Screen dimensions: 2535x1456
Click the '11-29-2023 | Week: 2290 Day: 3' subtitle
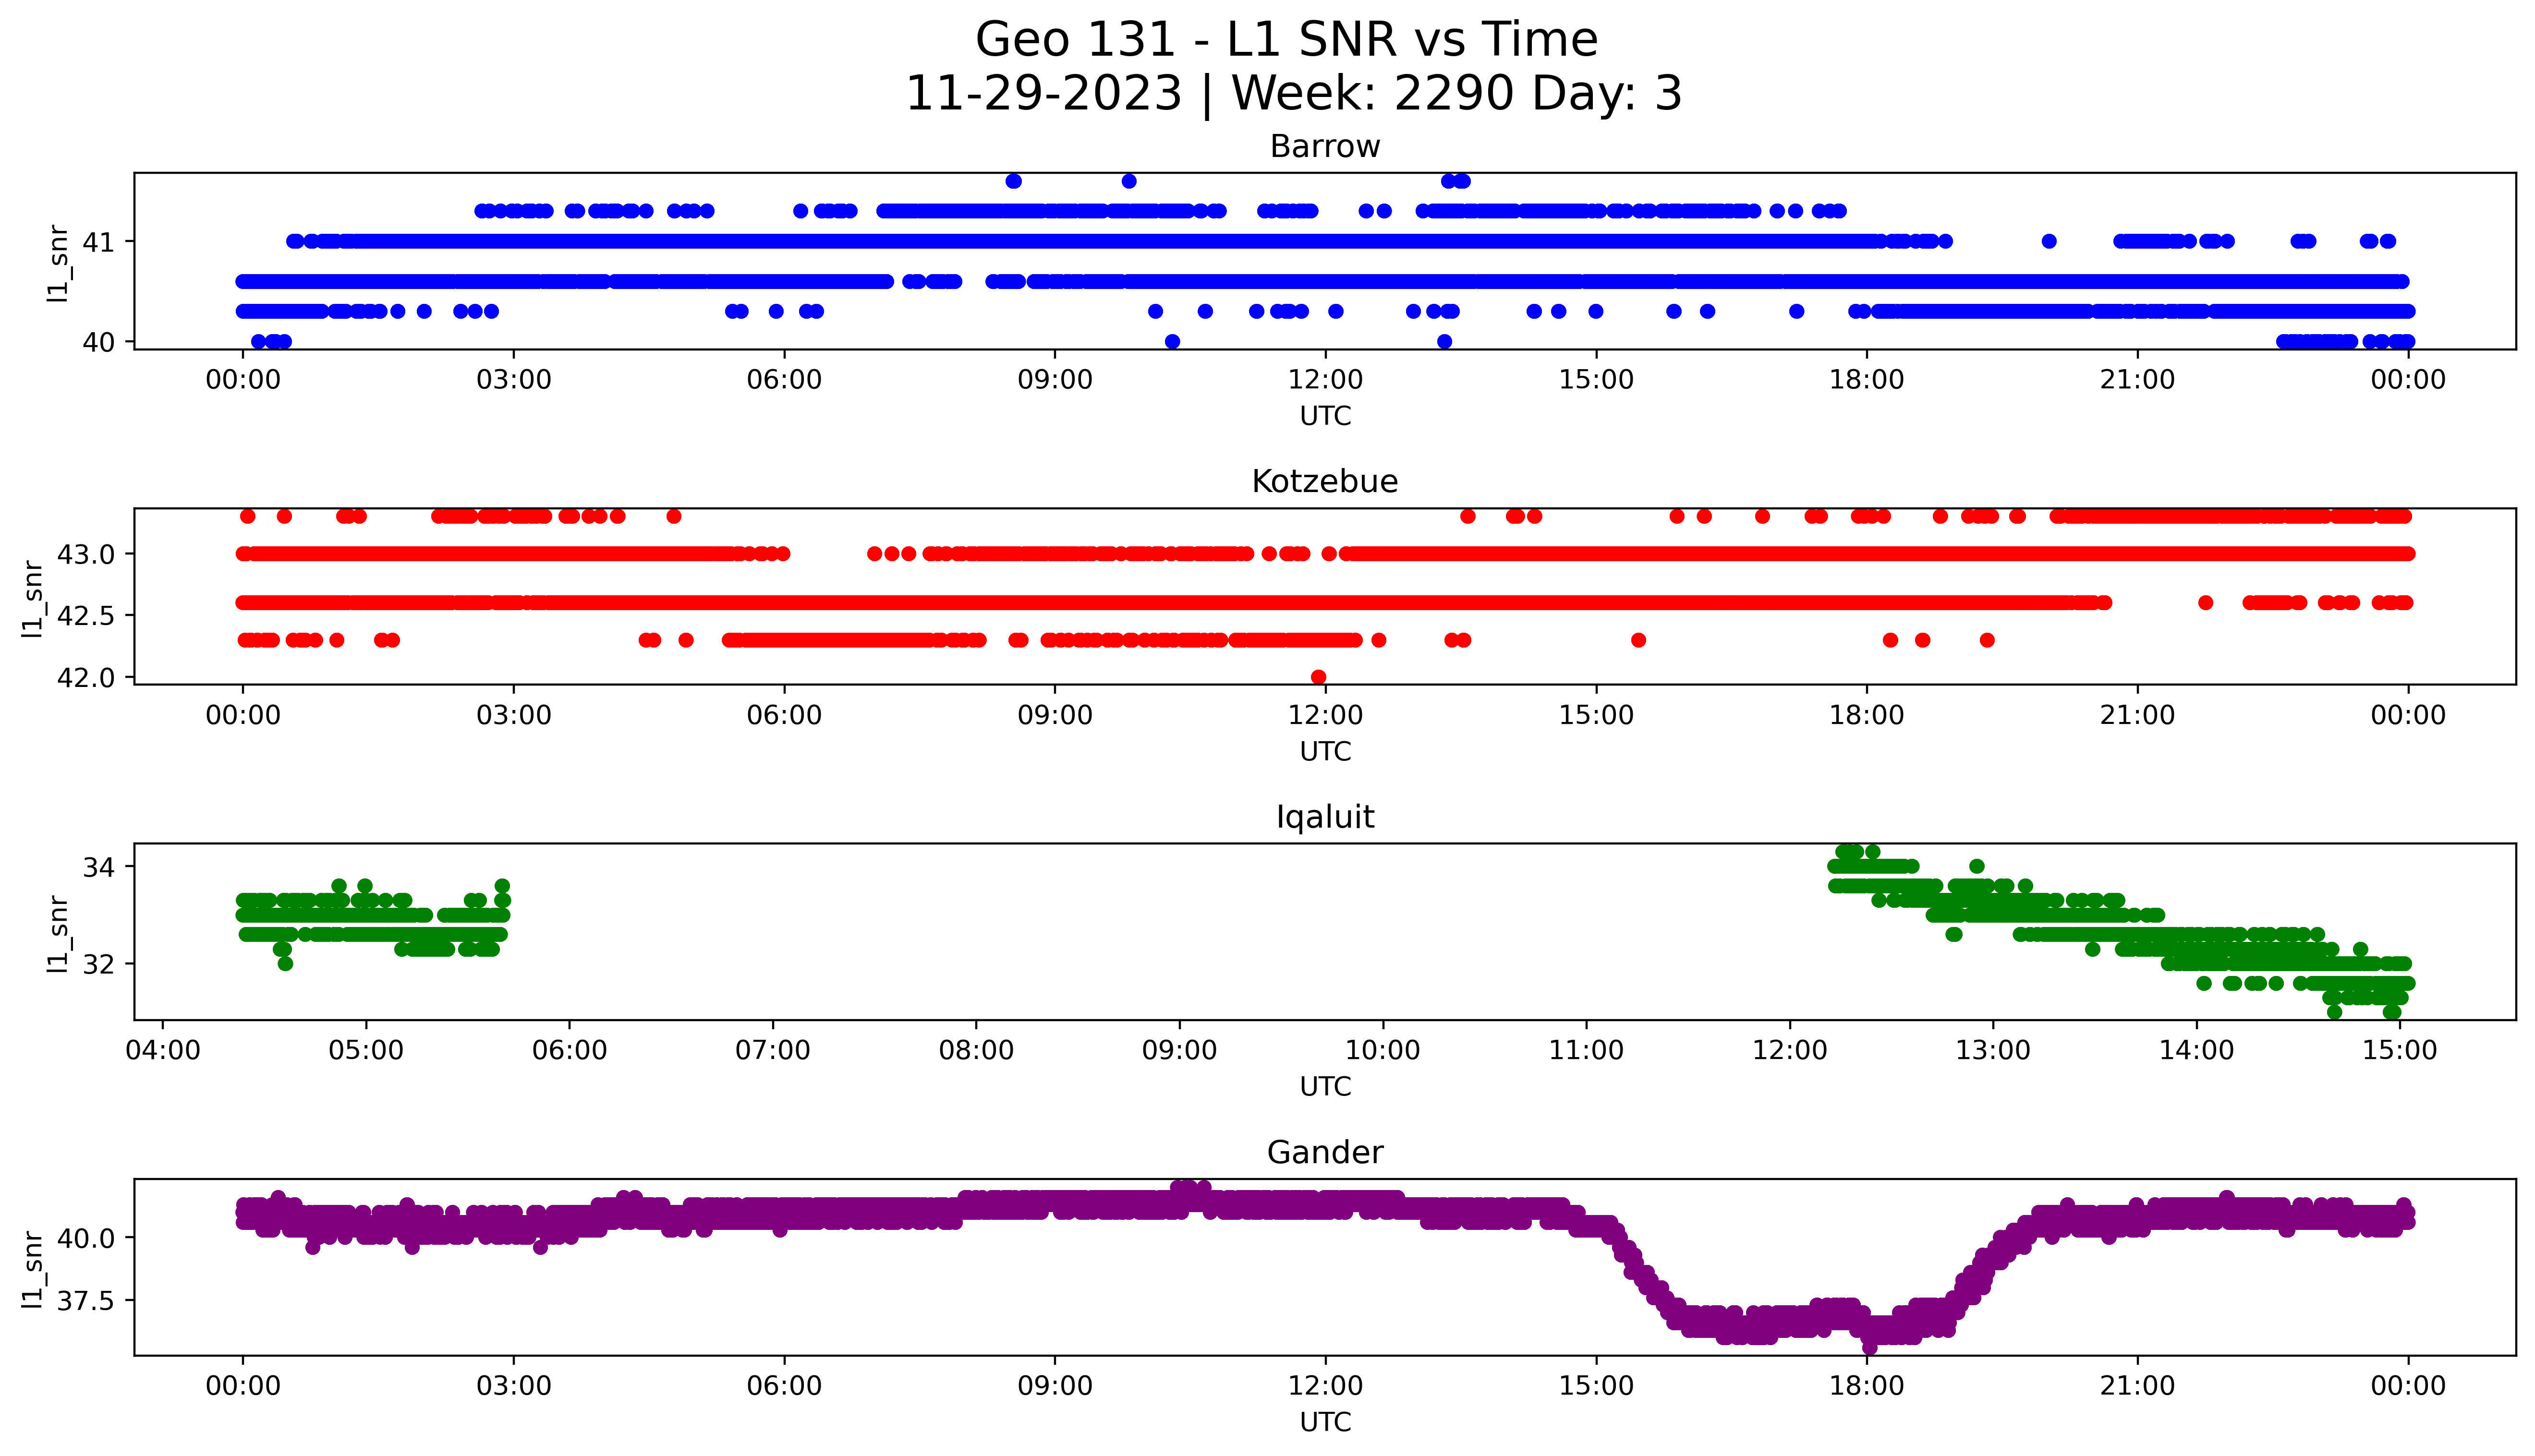pyautogui.click(x=1293, y=93)
